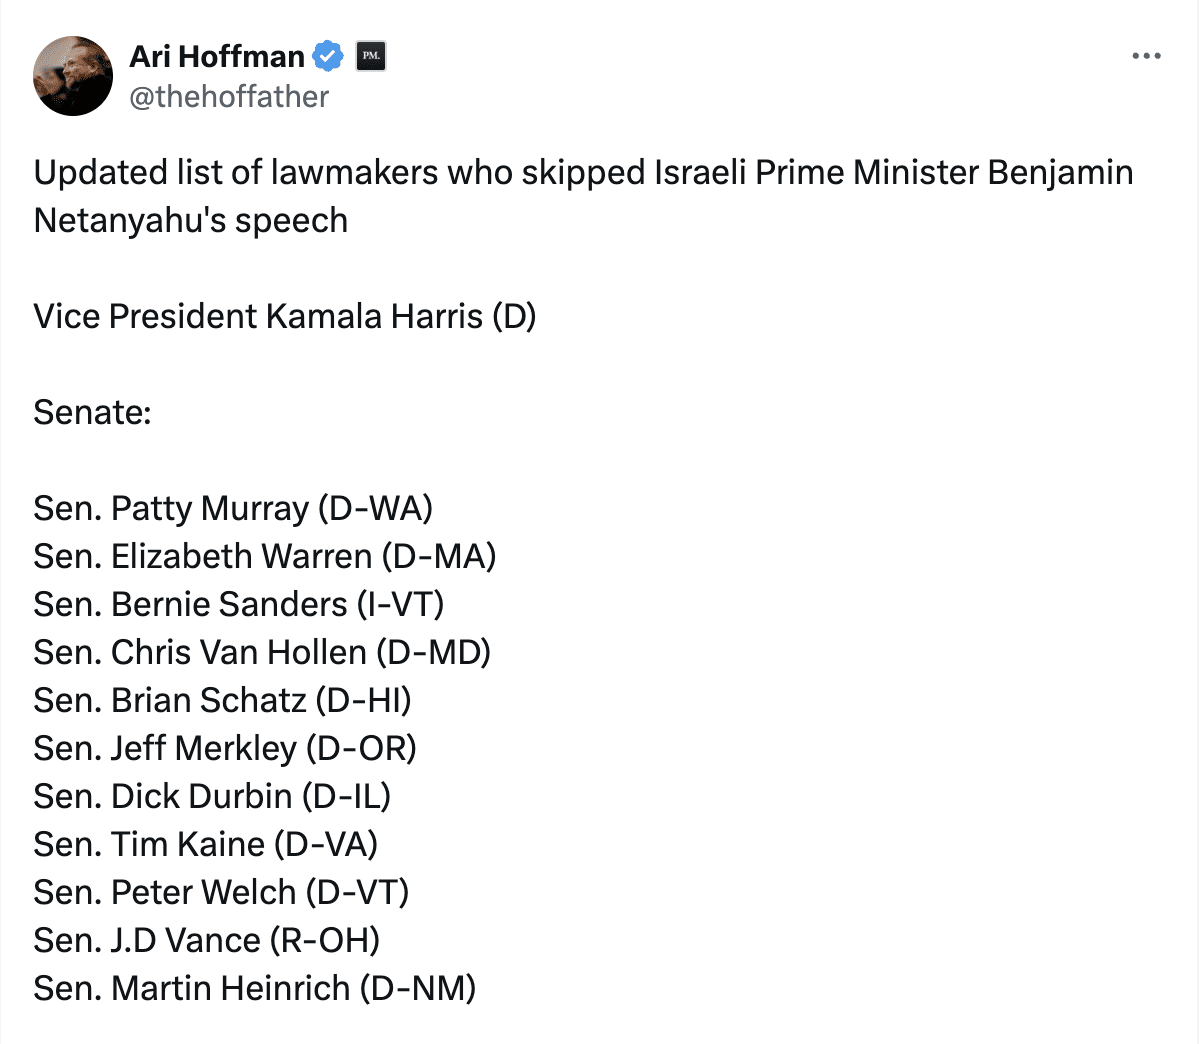Select the Sen. Patty Murray (D-WA) line

coord(233,508)
